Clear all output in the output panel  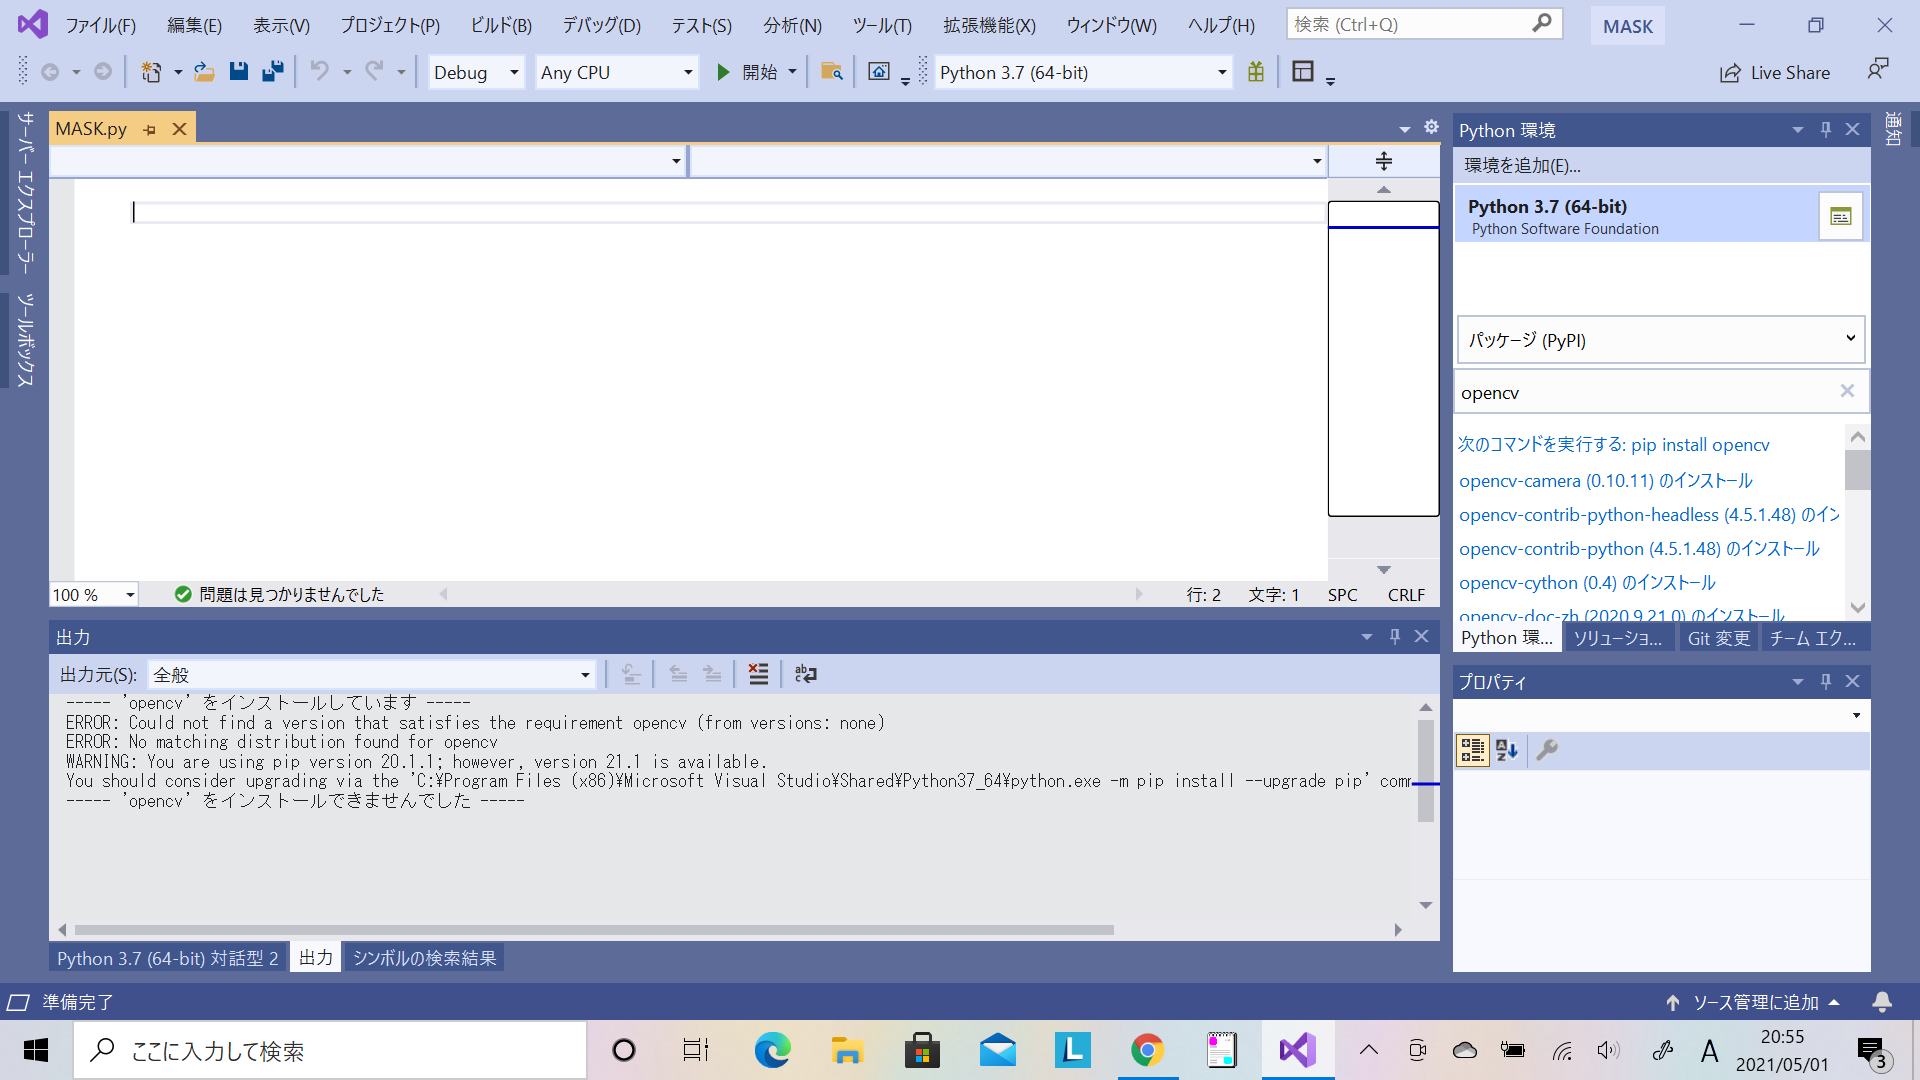(758, 673)
